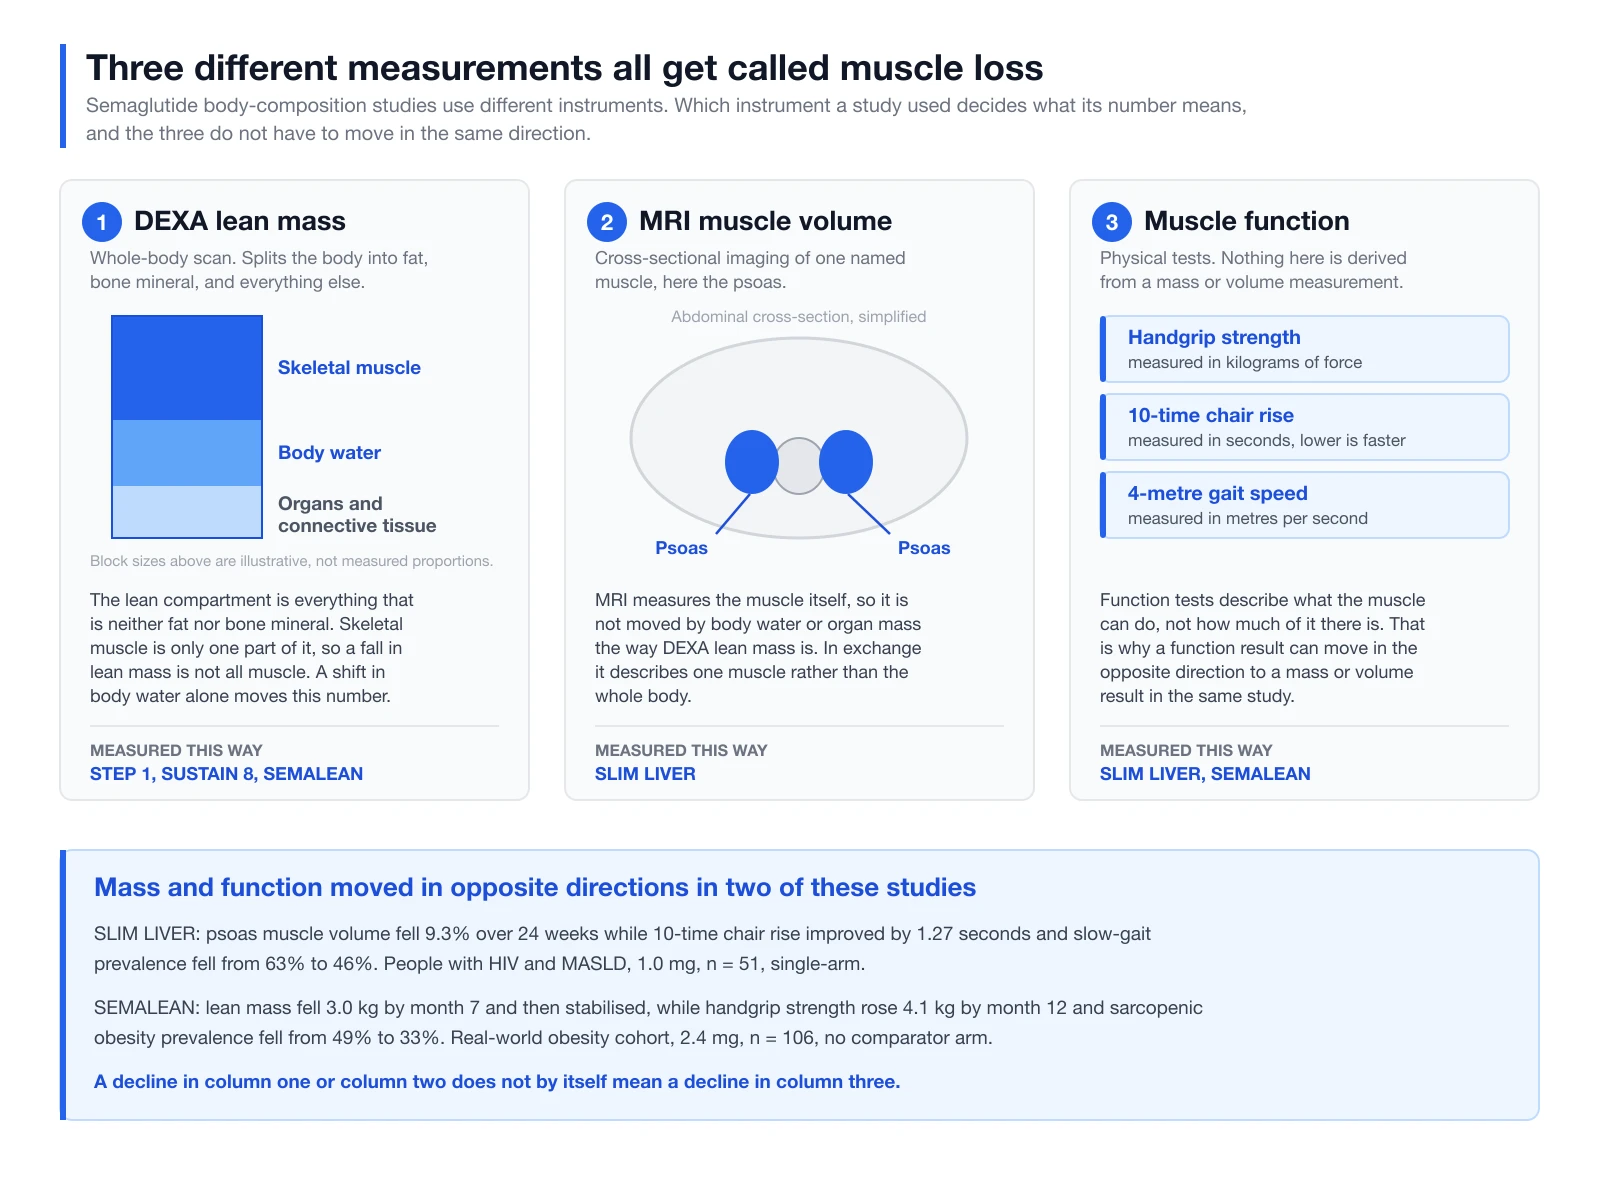The height and width of the screenshot is (1180, 1600).
Task: Click the Function tests describe paragraph
Action: (x=1262, y=648)
